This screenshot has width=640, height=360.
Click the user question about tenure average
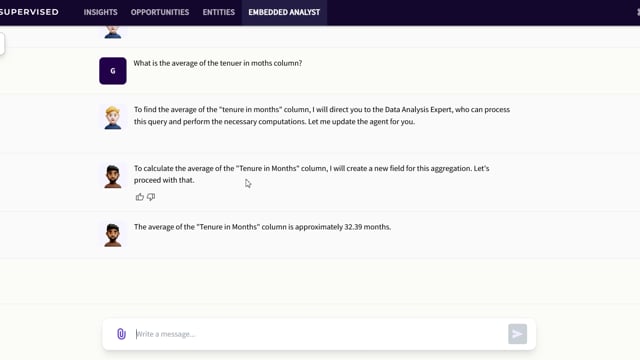218,63
